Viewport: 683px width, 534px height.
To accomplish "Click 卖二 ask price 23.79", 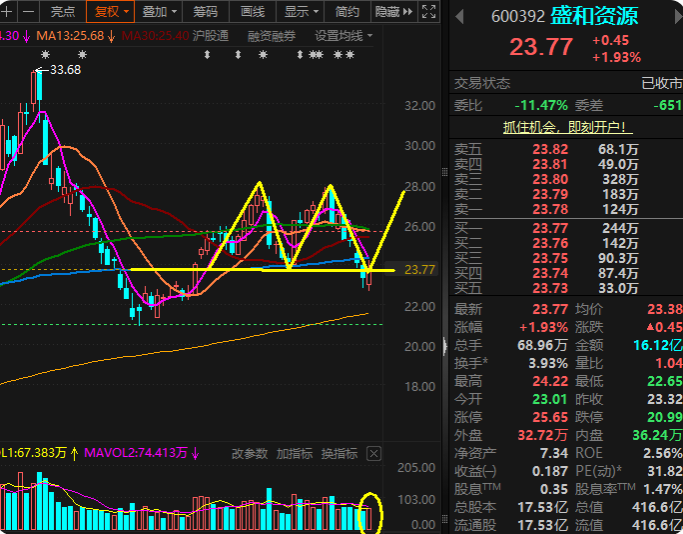I will (550, 194).
